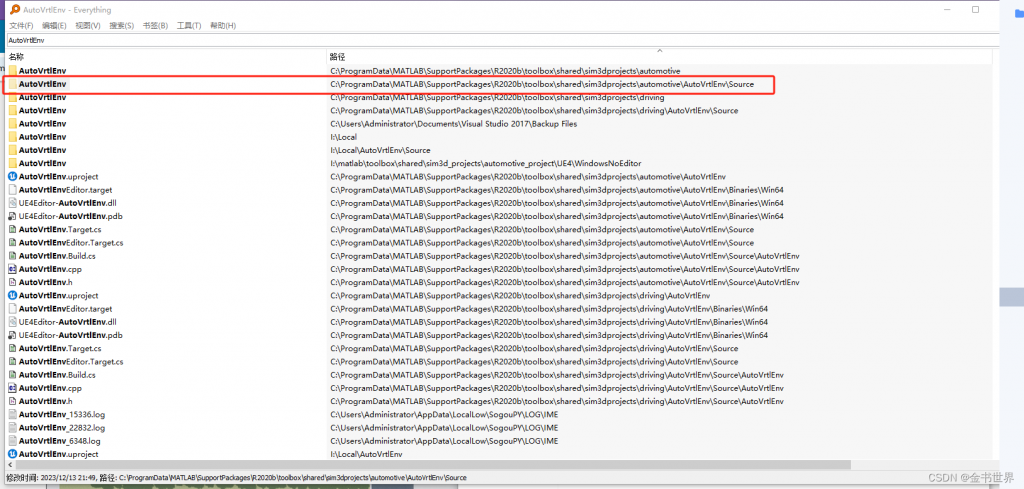Click C++ icon of AutoVrtlEnv.cpp in automotive Source
Viewport: 1024px width, 489px height.
click(13, 269)
